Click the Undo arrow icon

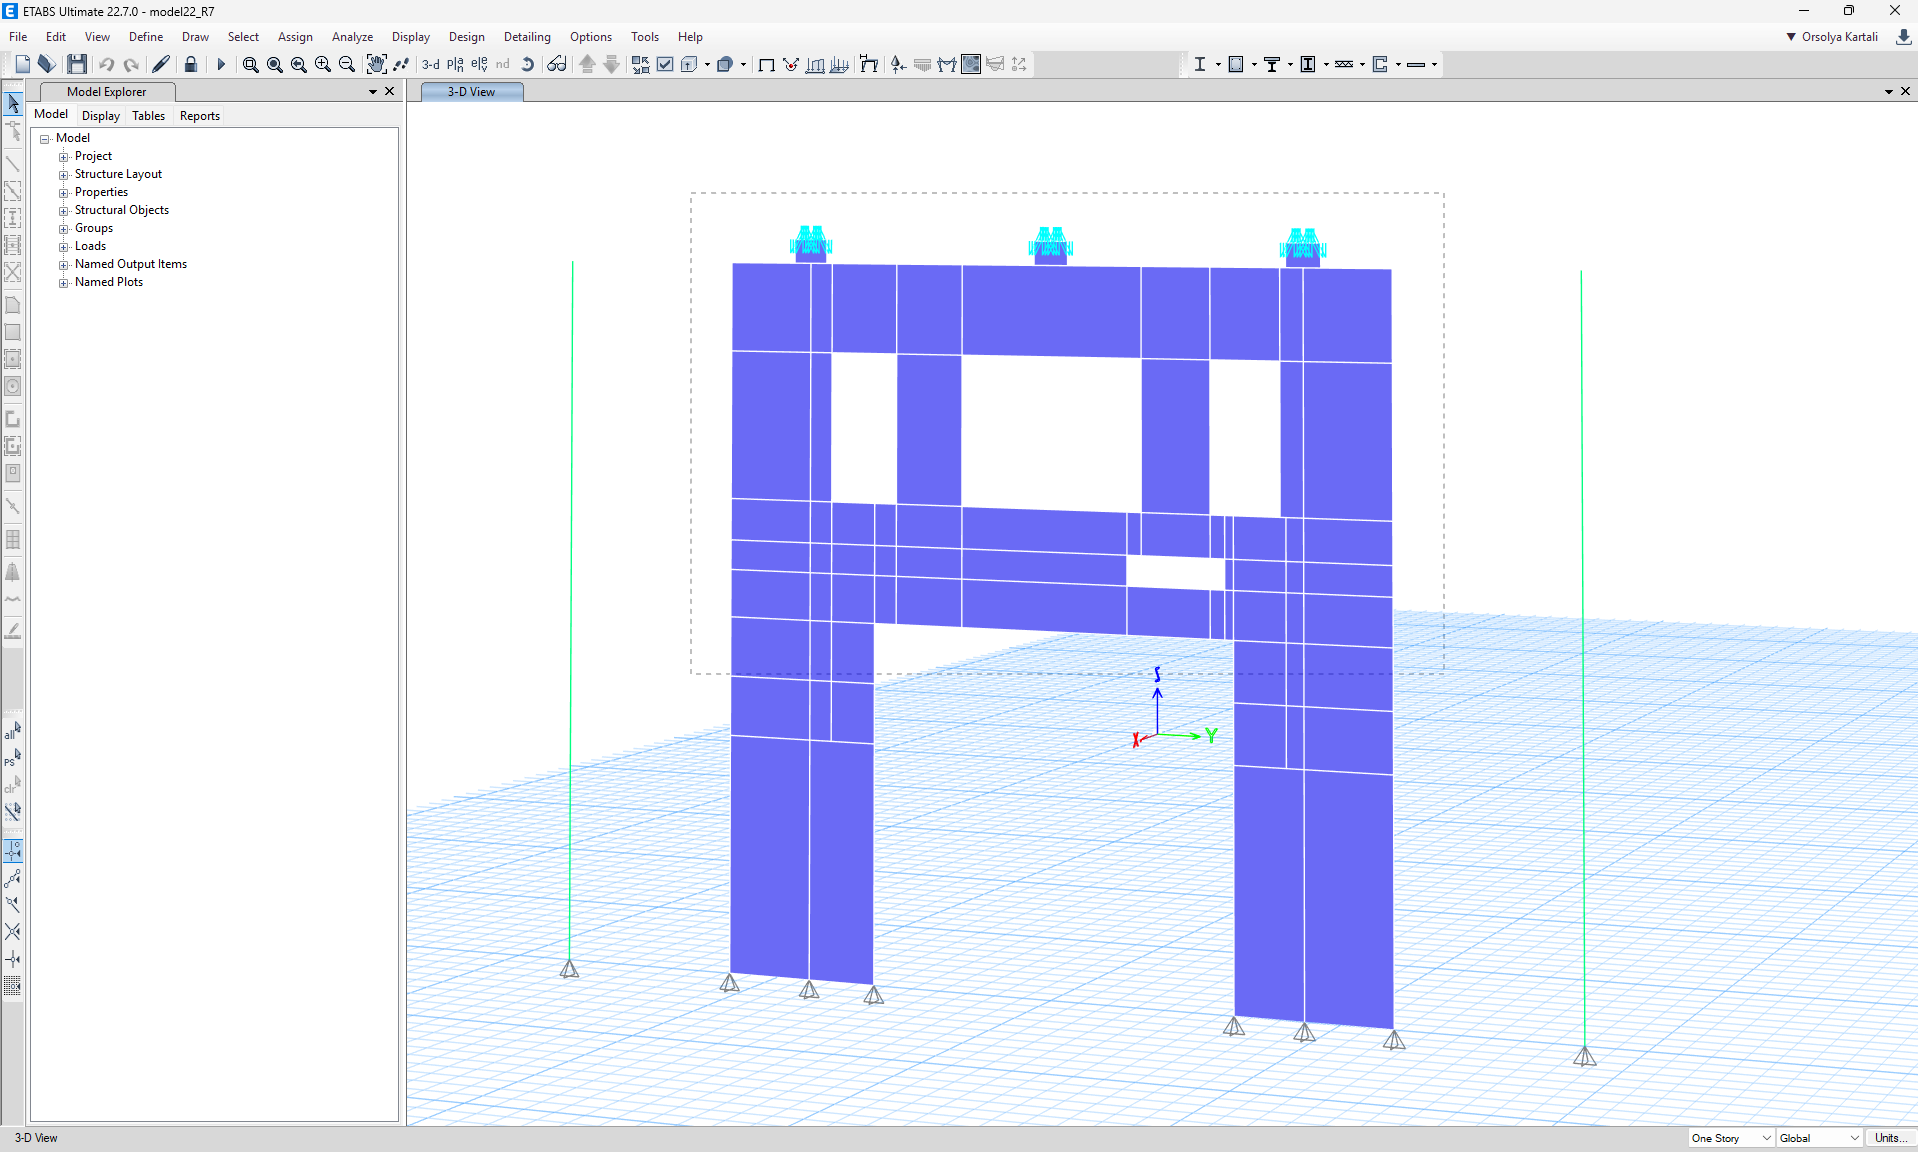point(106,64)
